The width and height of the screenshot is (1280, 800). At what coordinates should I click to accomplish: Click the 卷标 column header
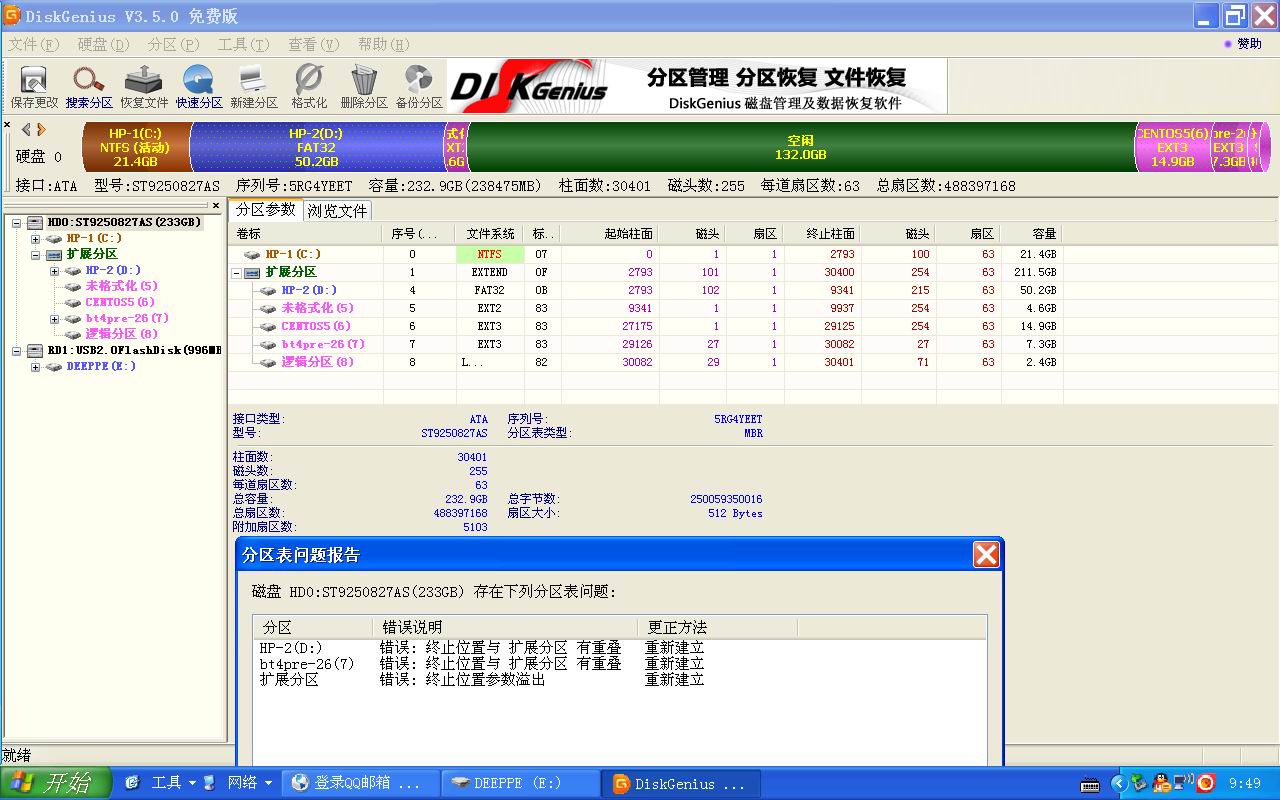tap(306, 234)
